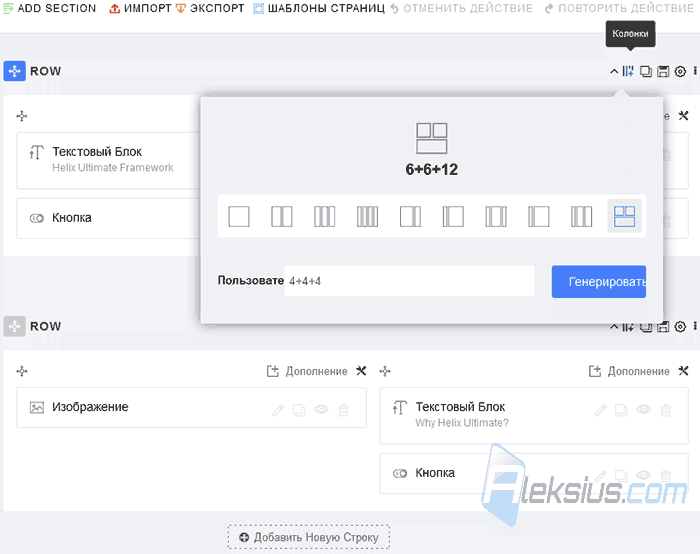This screenshot has height=554, width=700.
Task: Select four equal columns layout
Action: coord(367,217)
